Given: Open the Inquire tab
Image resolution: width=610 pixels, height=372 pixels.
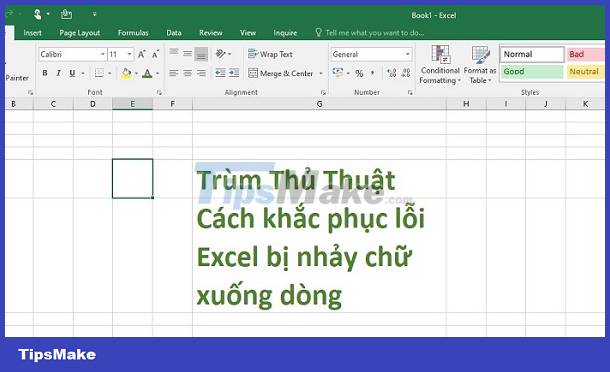Looking at the screenshot, I should coord(285,33).
